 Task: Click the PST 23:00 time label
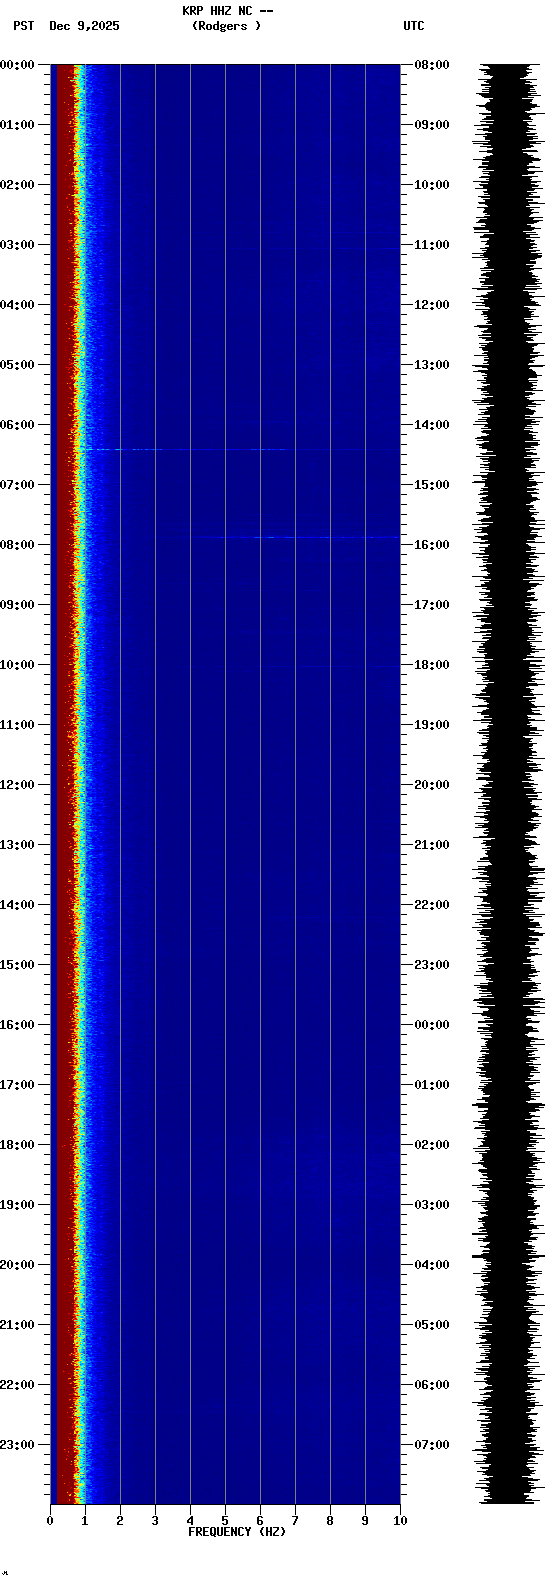point(18,1445)
